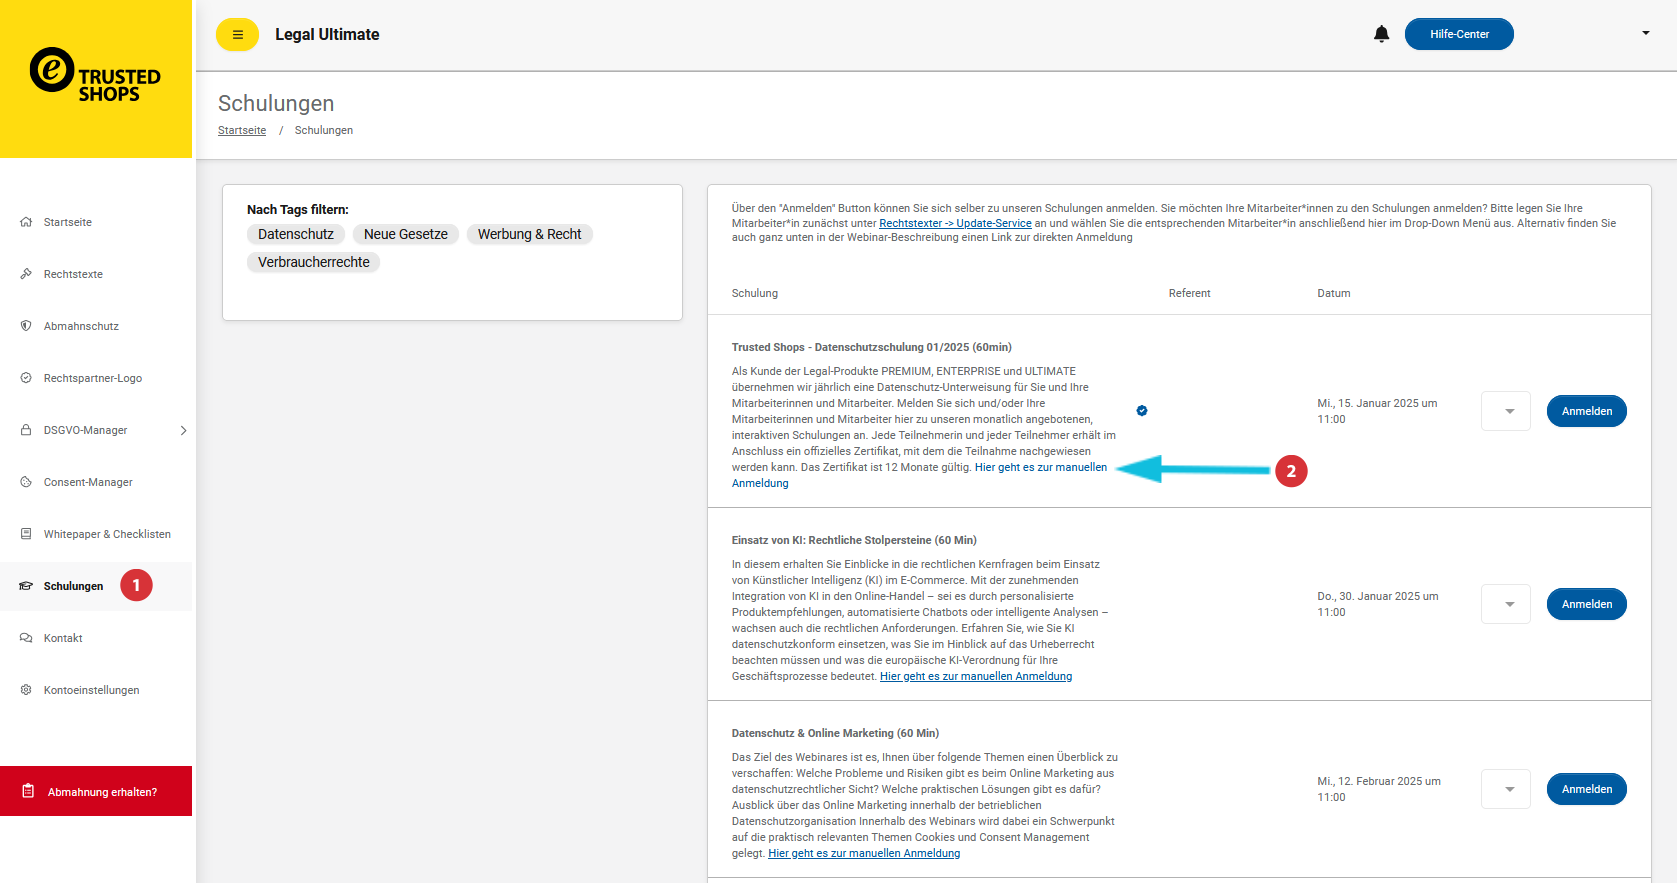1677x883 pixels.
Task: Click the Kontakt chat icon
Action: pos(26,638)
